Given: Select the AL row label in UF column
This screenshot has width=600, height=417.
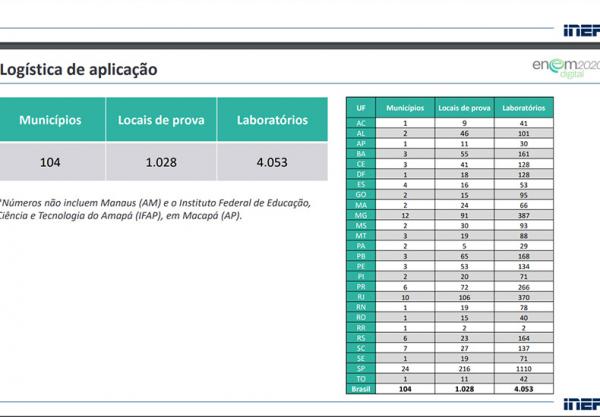Looking at the screenshot, I should [361, 134].
